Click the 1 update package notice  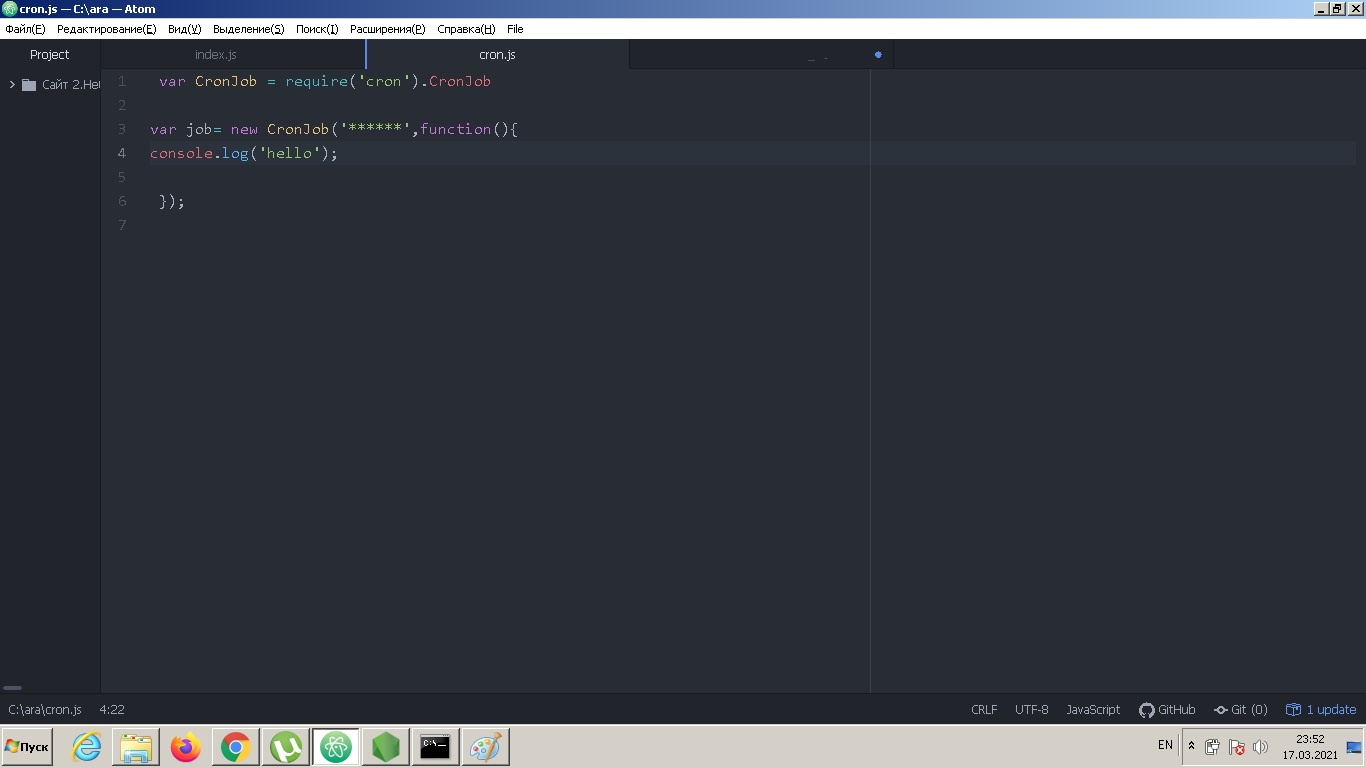click(x=1321, y=709)
